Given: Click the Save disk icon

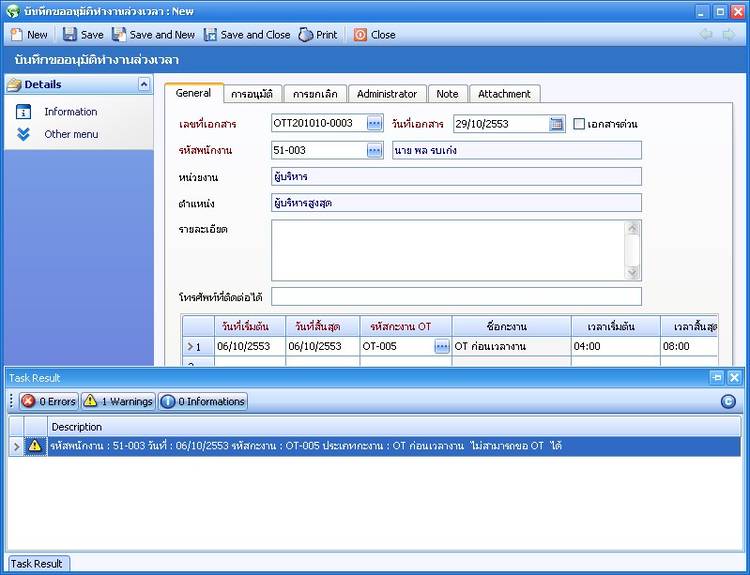Looking at the screenshot, I should point(70,34).
